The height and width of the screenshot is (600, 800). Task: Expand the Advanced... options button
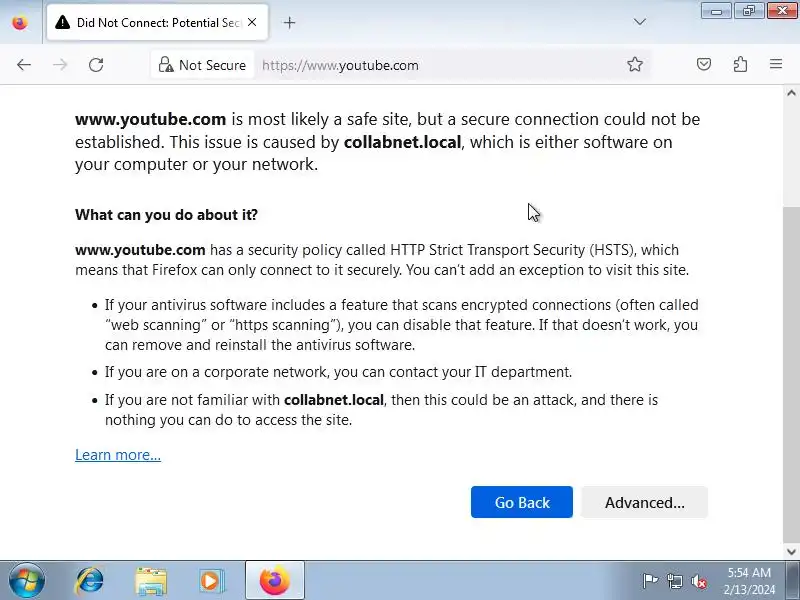pos(644,502)
